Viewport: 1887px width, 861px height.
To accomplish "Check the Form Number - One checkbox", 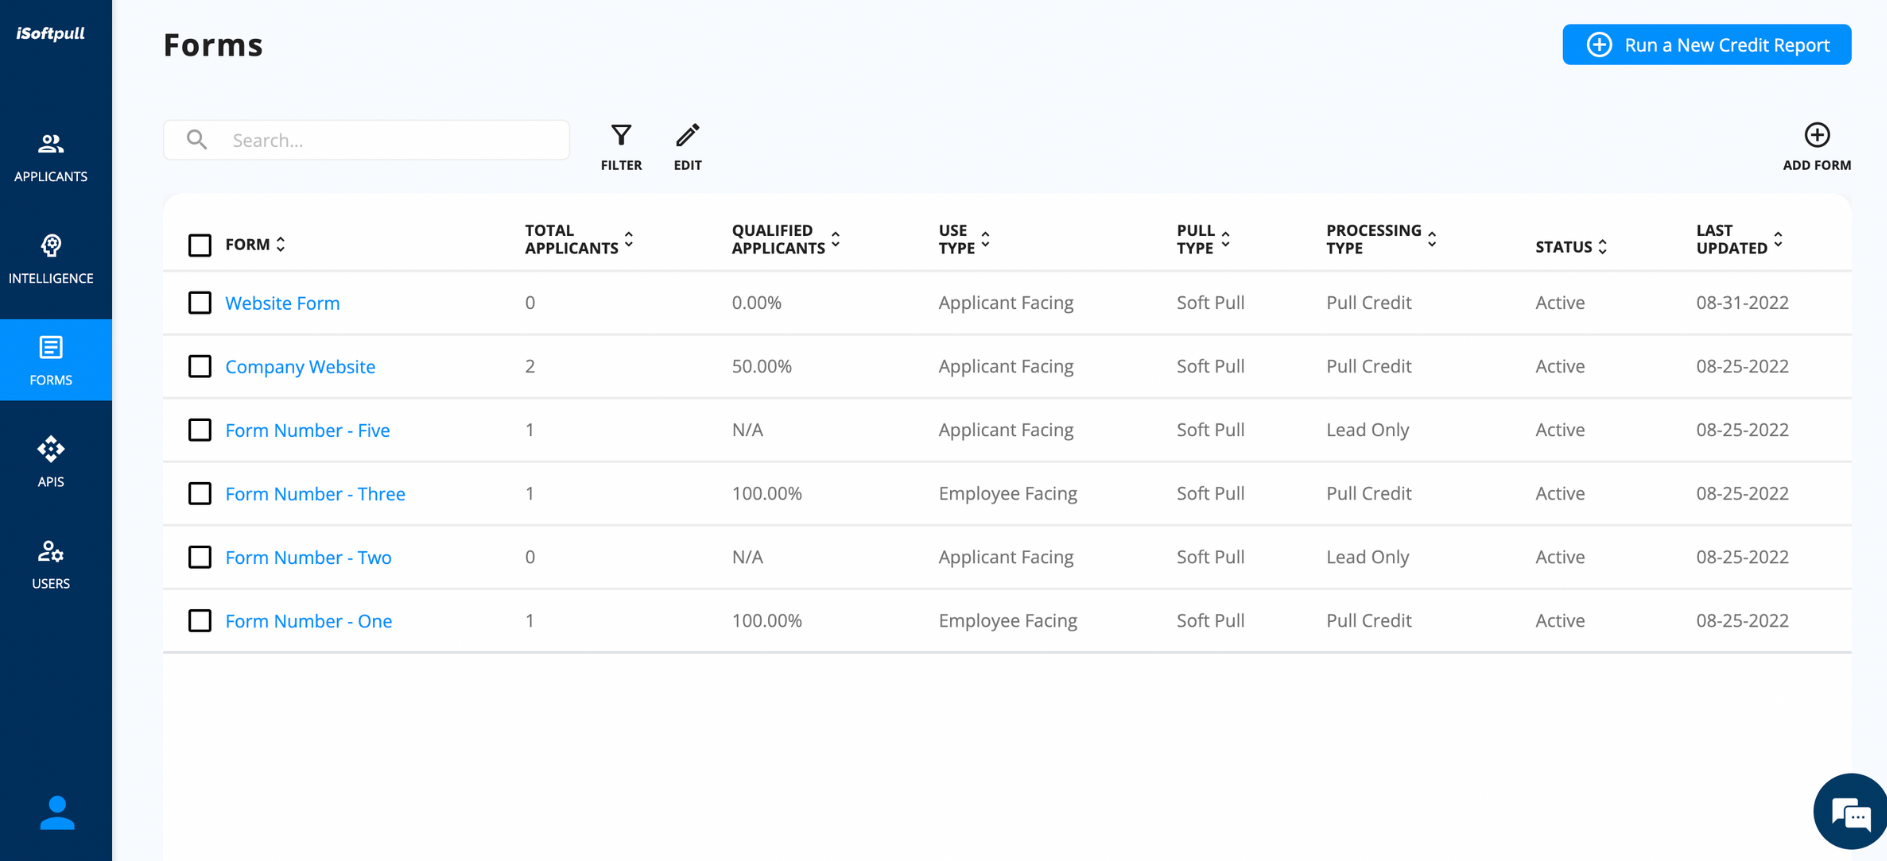I will point(200,621).
